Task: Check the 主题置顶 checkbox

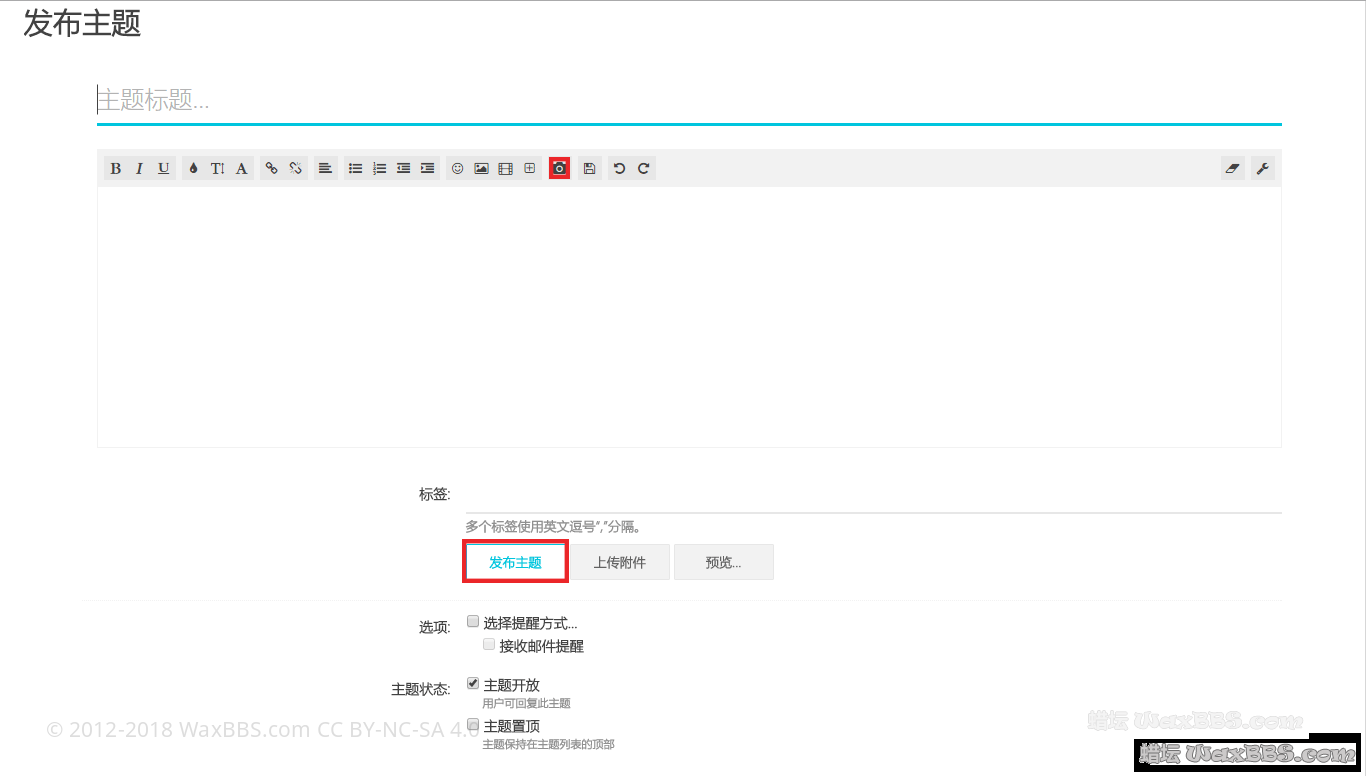Action: pos(473,725)
